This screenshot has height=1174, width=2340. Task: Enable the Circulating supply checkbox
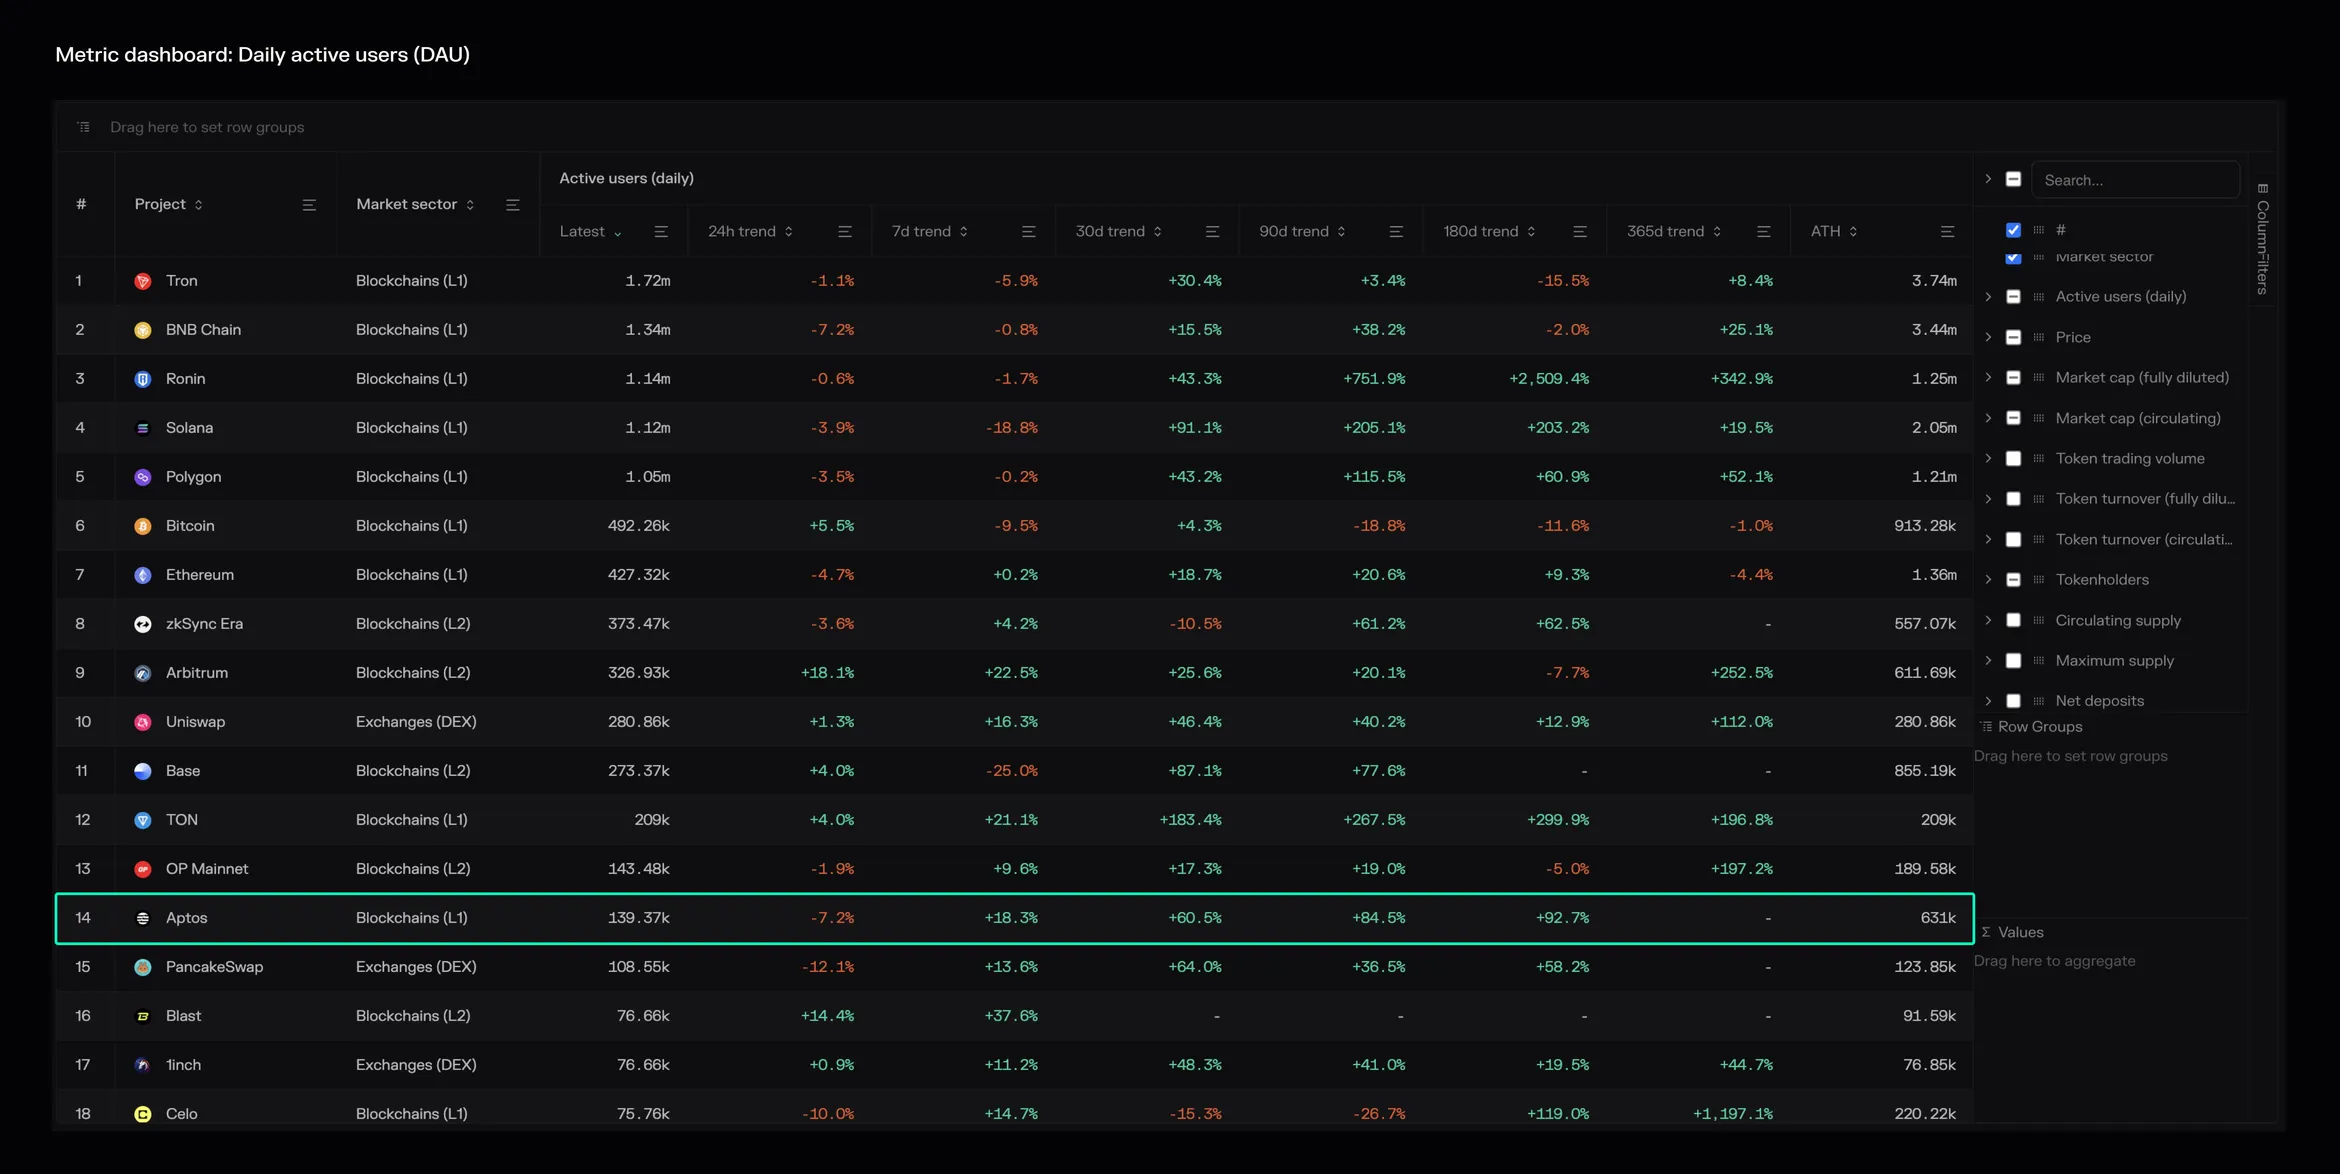tap(2014, 620)
